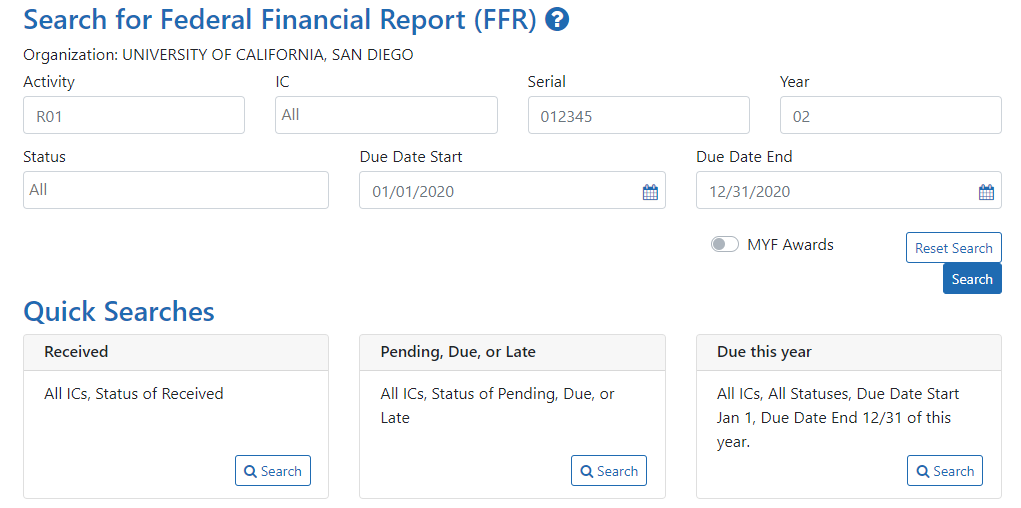This screenshot has width=1021, height=508.
Task: Click the Due Date End text field
Action: tap(836, 191)
